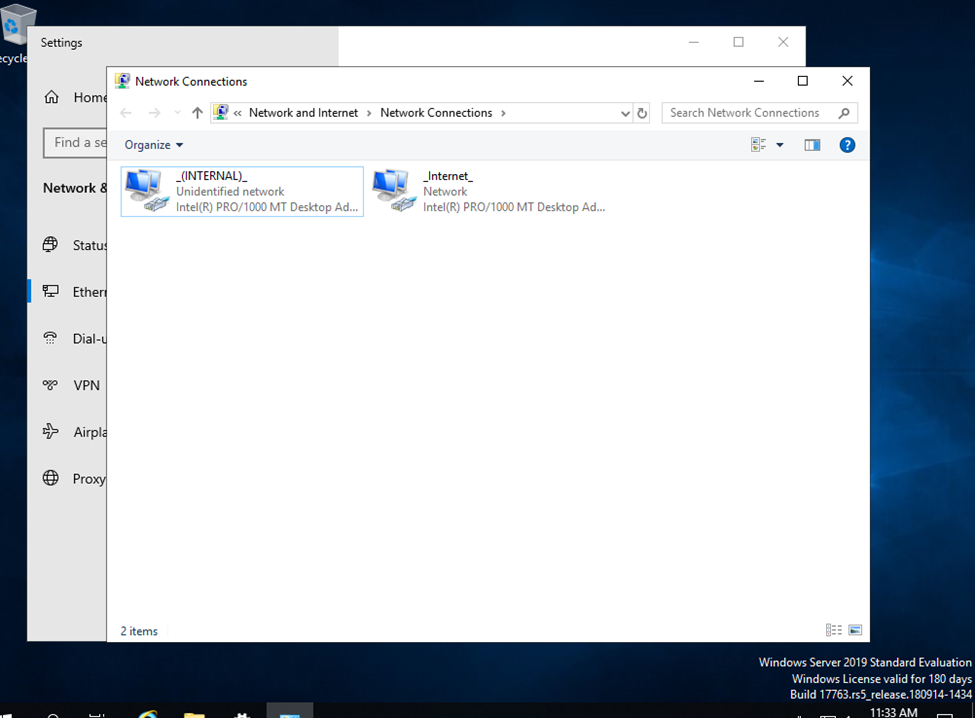The width and height of the screenshot is (975, 718).
Task: Close the Network Connections window
Action: (x=847, y=81)
